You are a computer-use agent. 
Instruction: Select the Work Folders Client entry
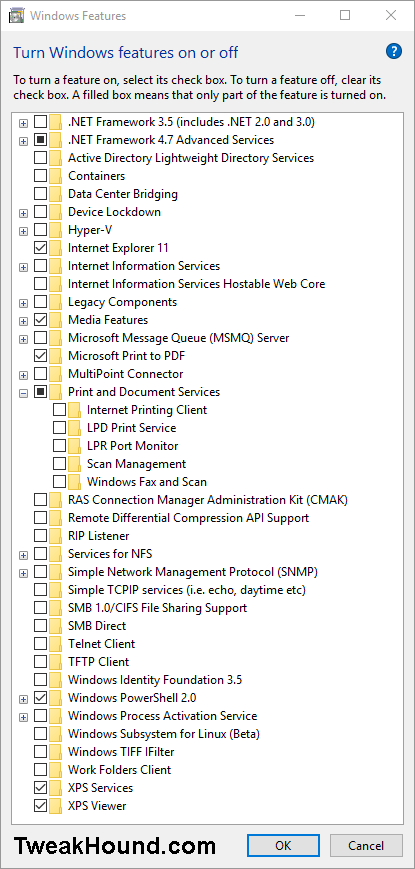pos(119,770)
